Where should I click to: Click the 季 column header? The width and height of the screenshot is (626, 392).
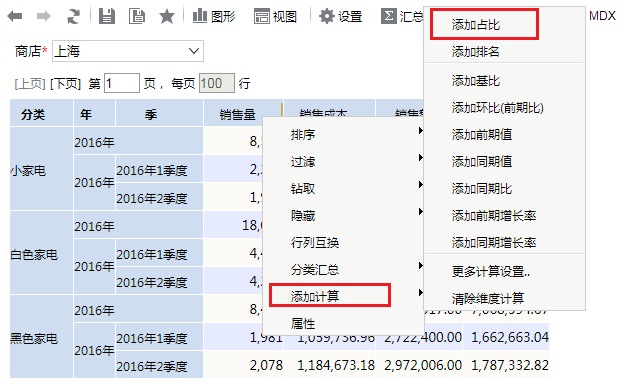tap(159, 113)
